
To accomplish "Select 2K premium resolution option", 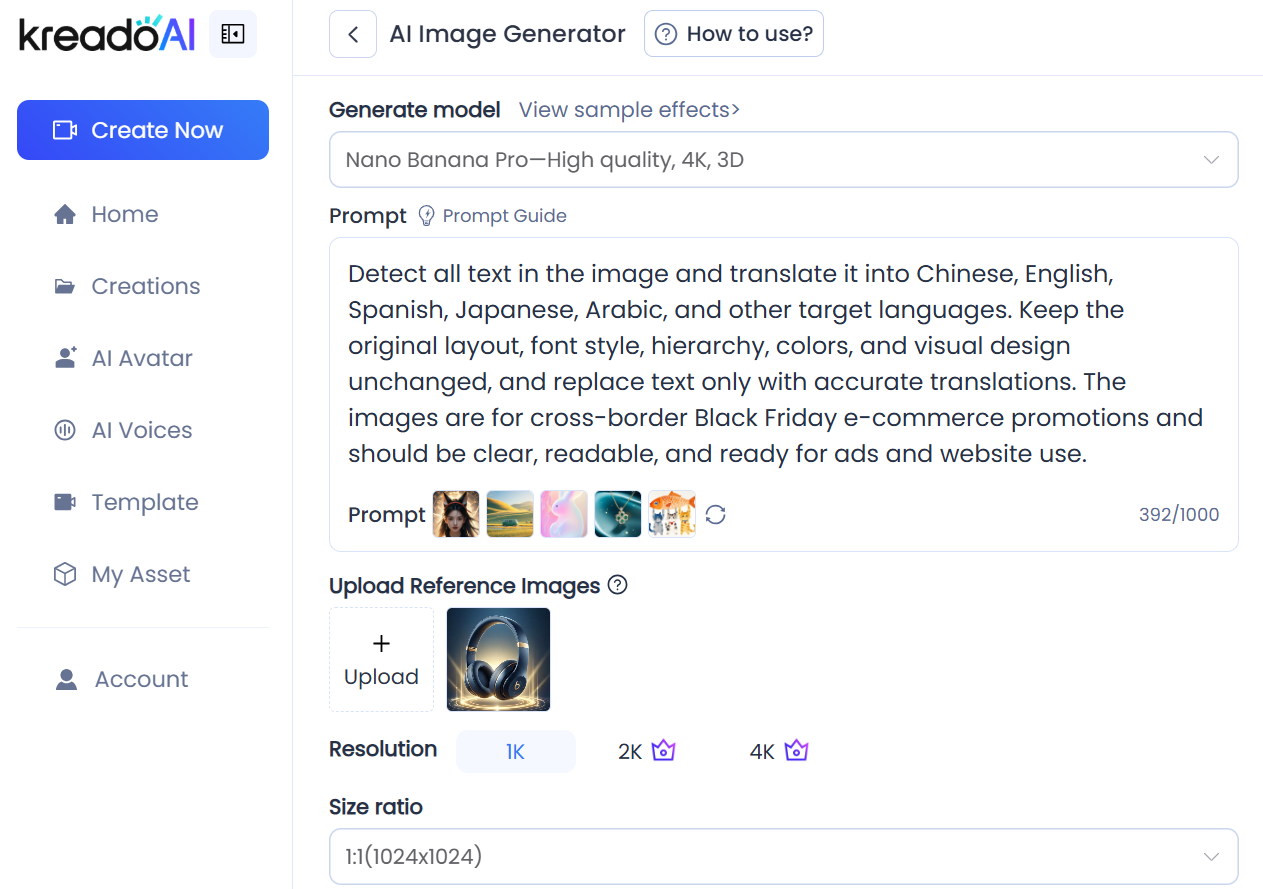I will point(646,752).
